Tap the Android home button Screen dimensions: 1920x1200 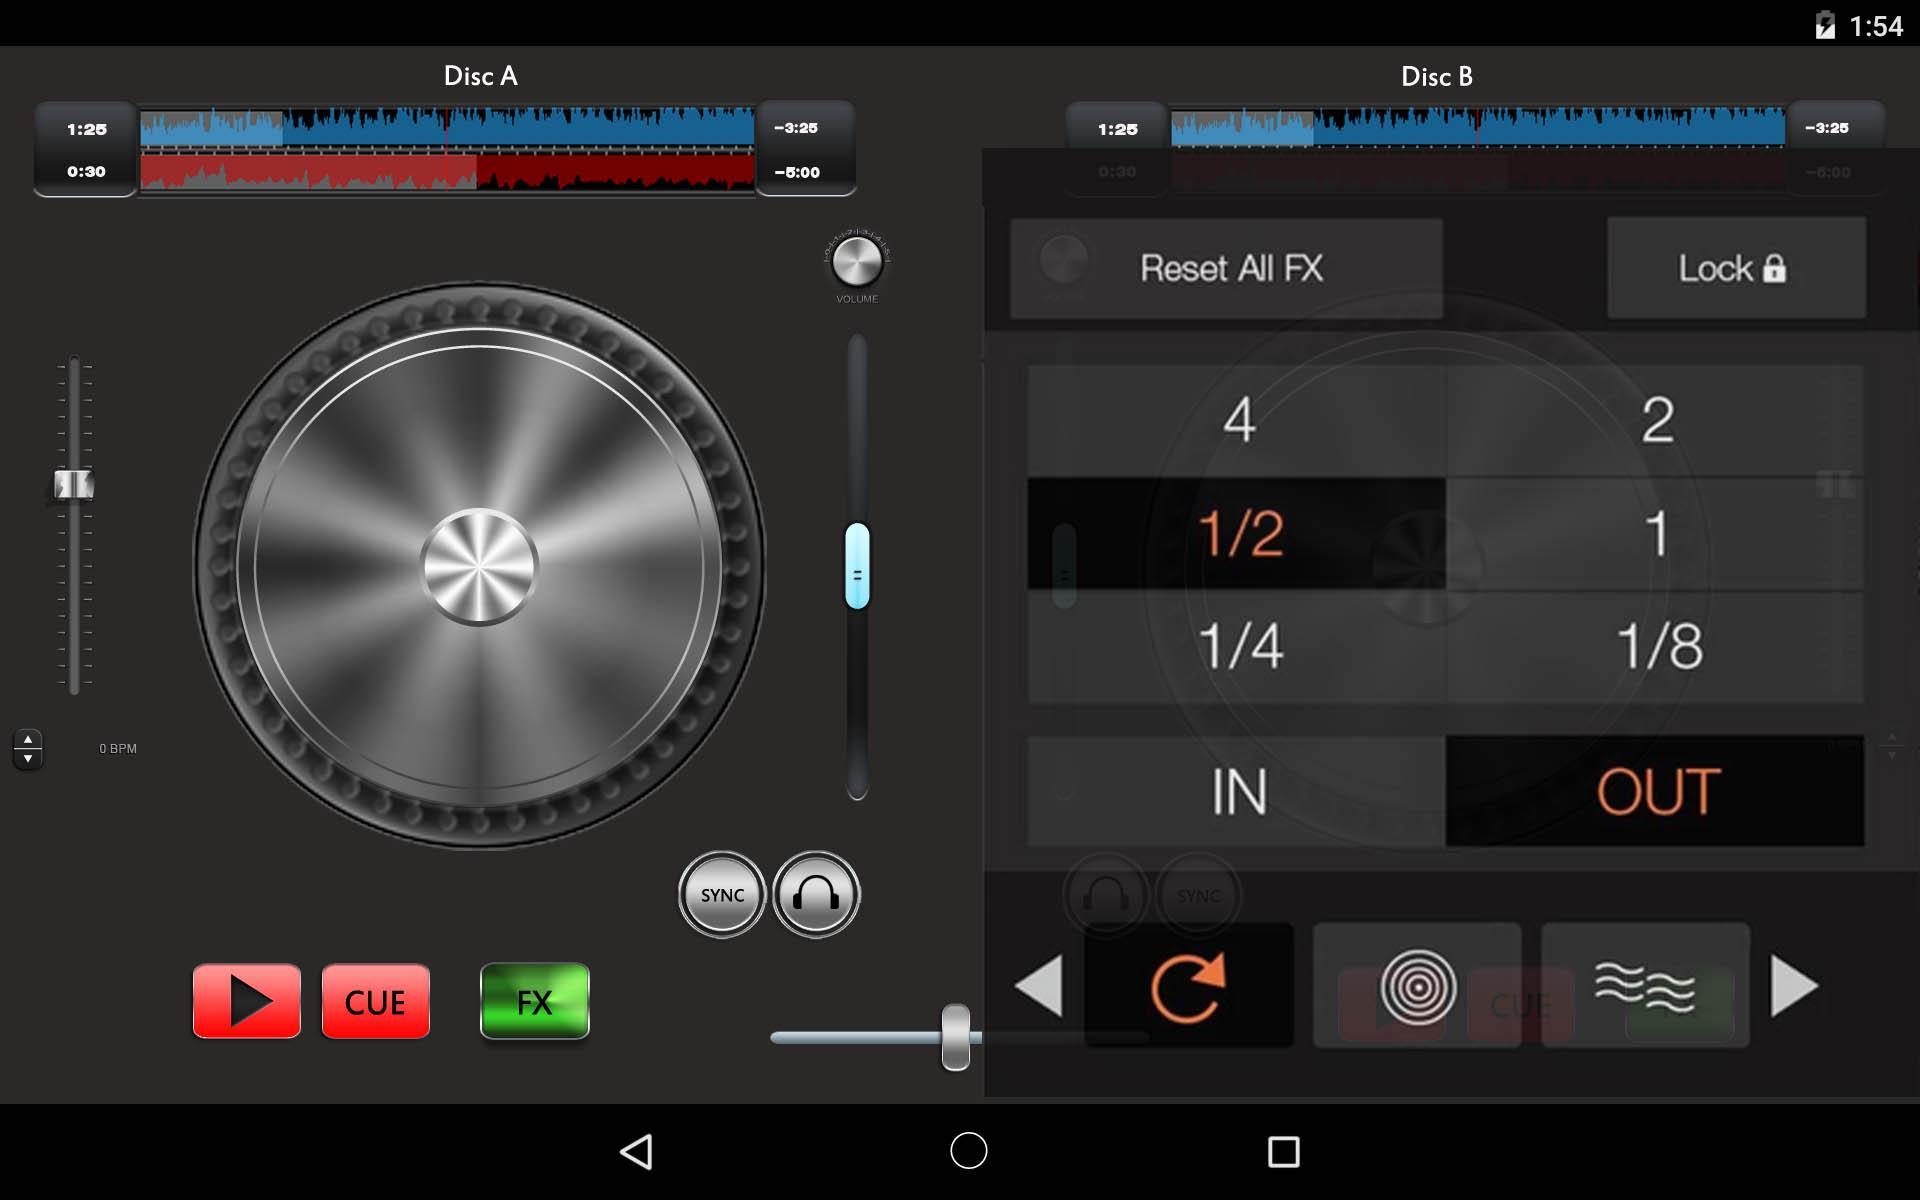968,1150
